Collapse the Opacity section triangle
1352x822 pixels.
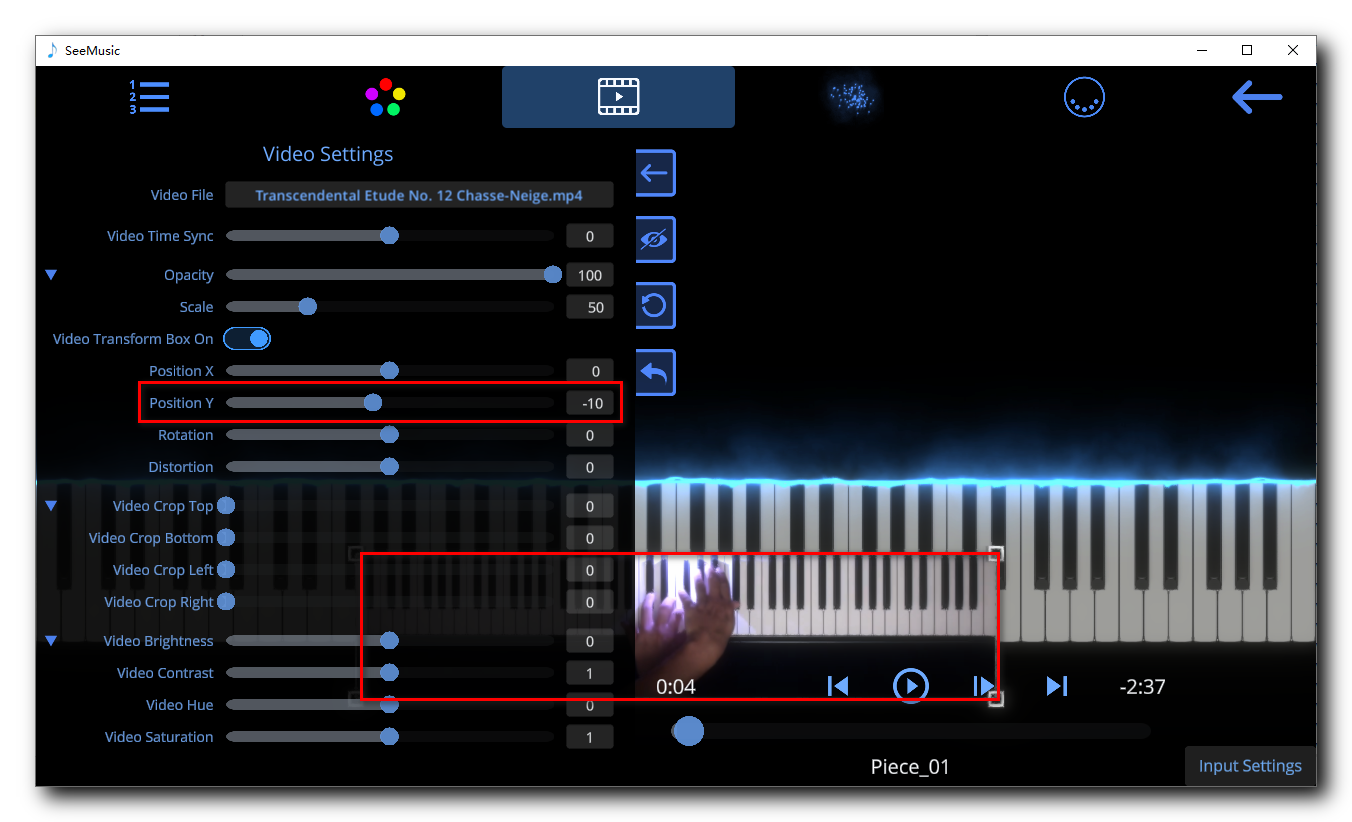click(51, 275)
